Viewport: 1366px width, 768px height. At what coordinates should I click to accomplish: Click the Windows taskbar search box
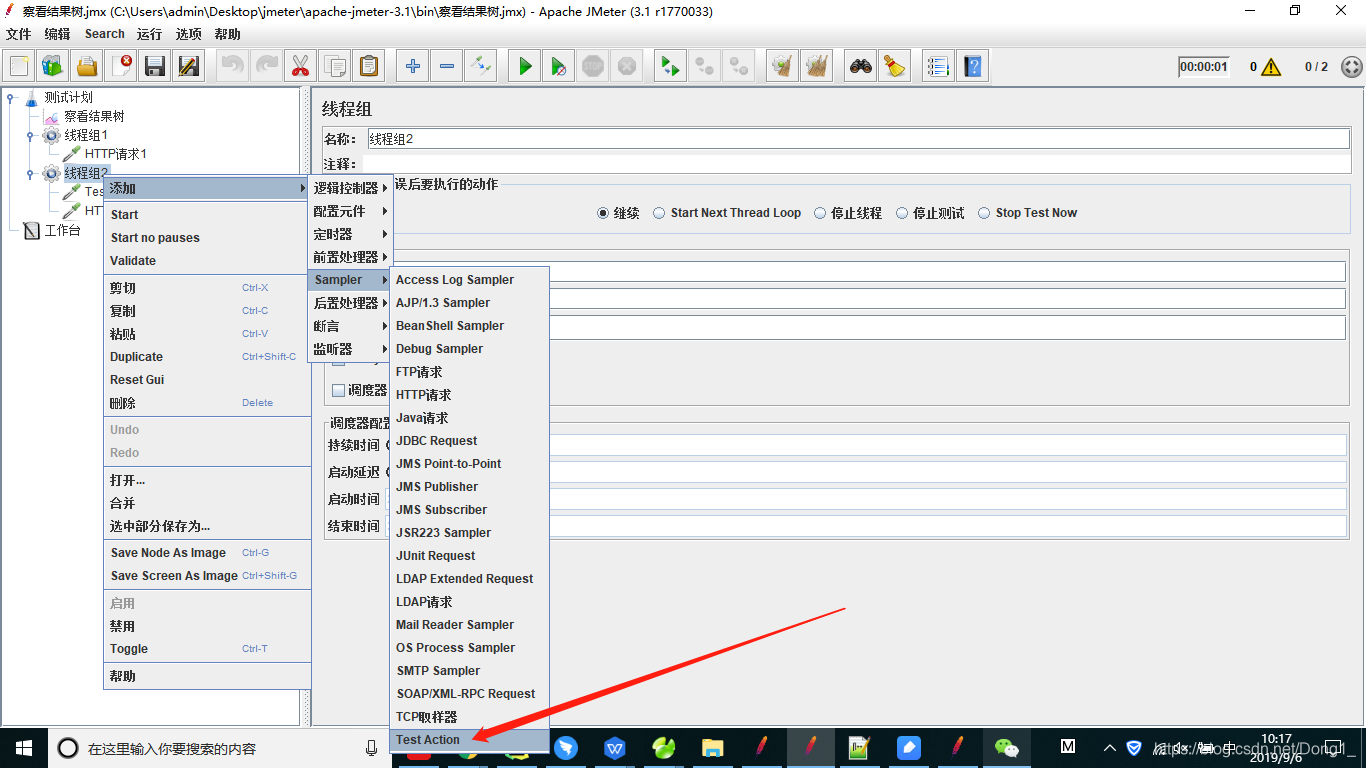point(219,748)
